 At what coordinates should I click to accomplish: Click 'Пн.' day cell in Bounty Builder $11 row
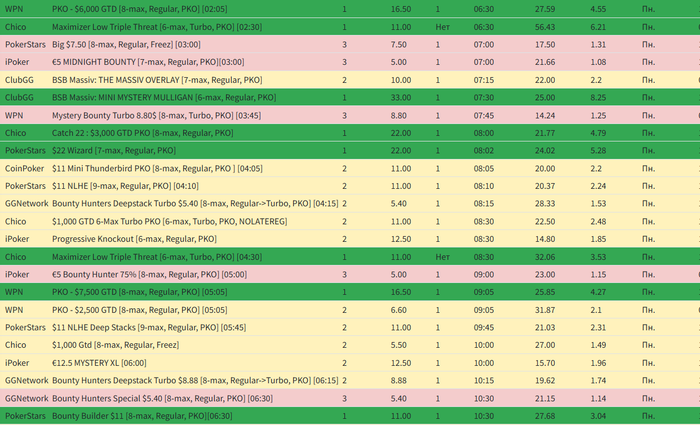click(648, 416)
